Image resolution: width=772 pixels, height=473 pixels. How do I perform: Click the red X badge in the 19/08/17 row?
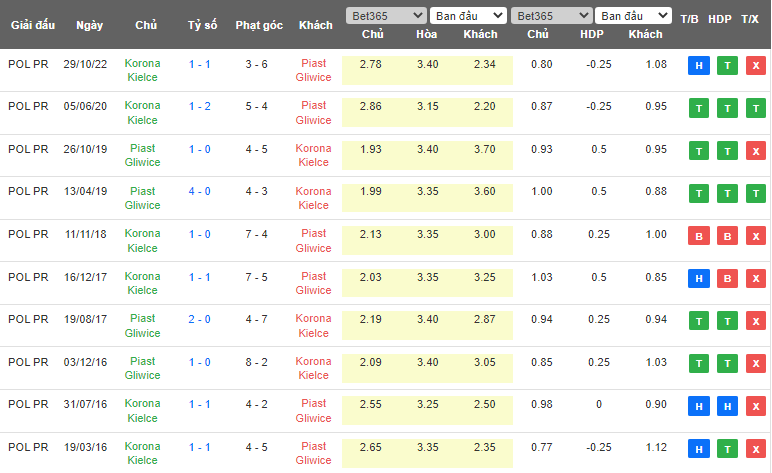(x=755, y=321)
